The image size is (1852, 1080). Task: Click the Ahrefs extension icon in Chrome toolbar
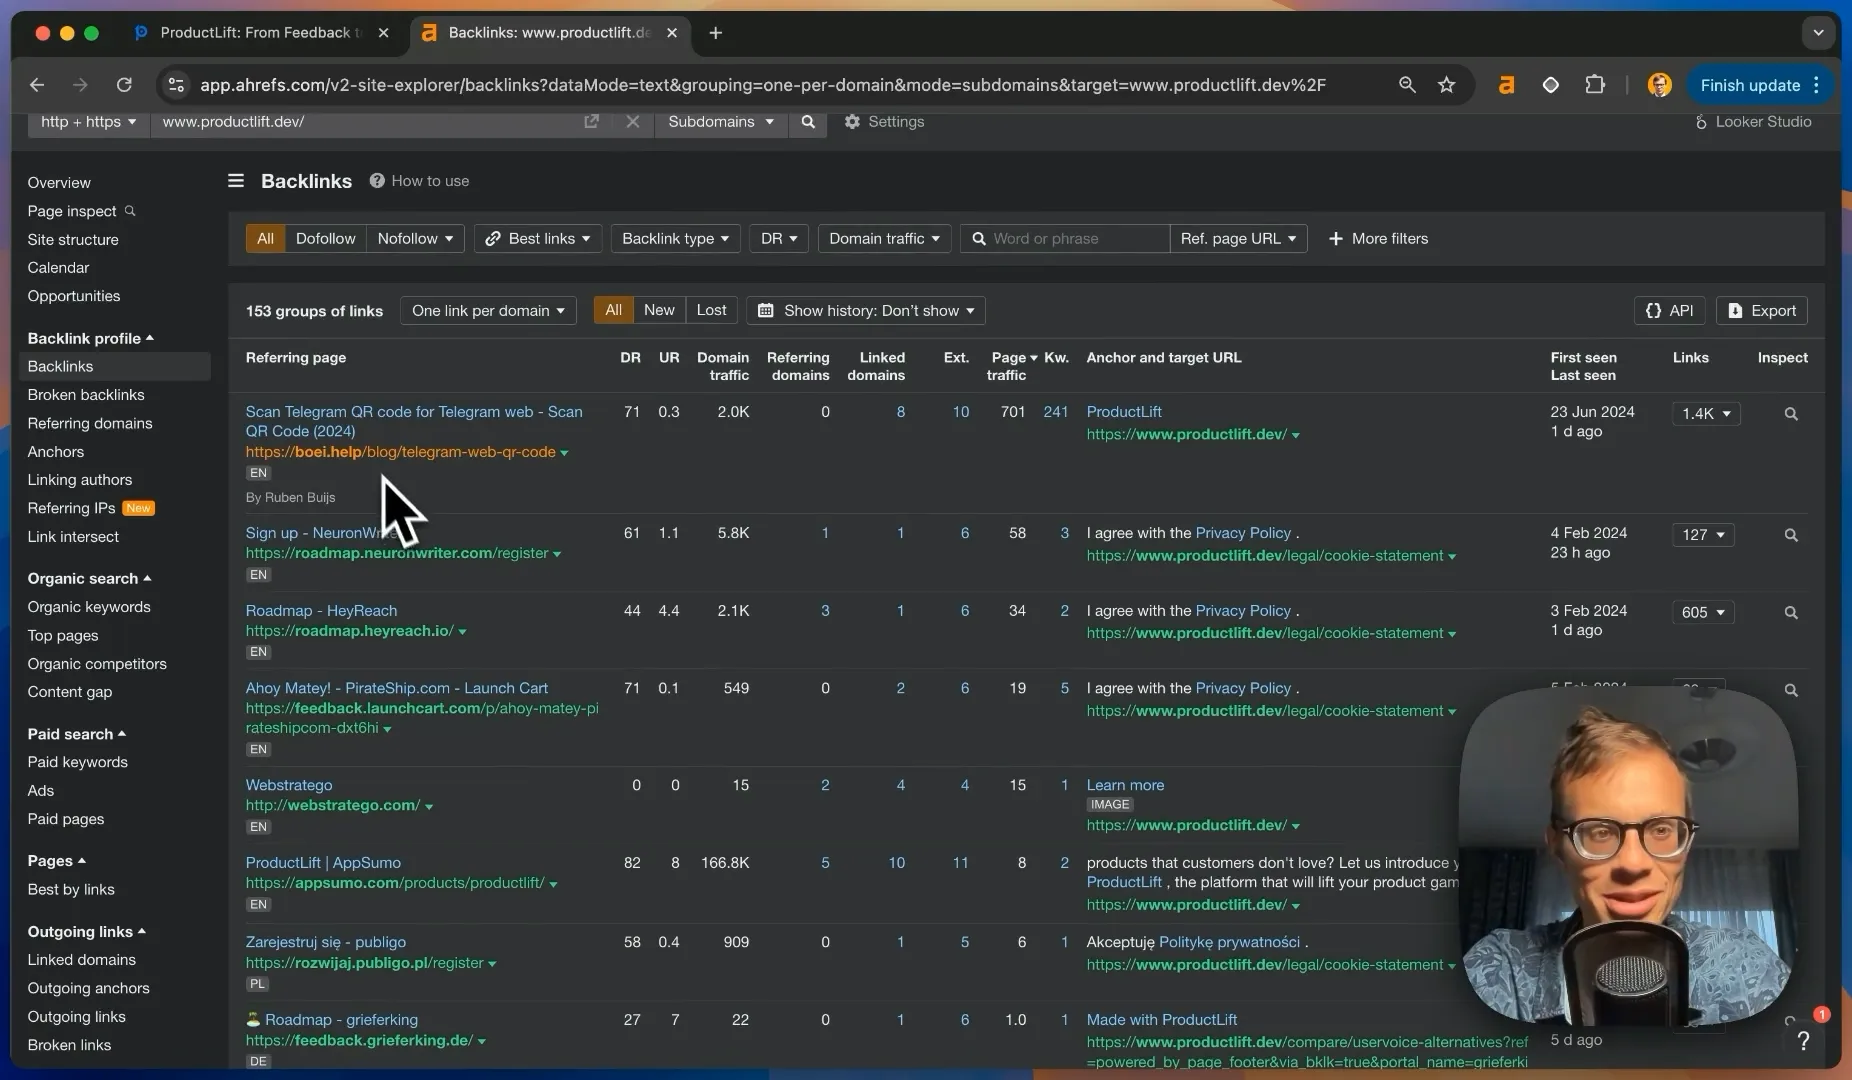1506,85
